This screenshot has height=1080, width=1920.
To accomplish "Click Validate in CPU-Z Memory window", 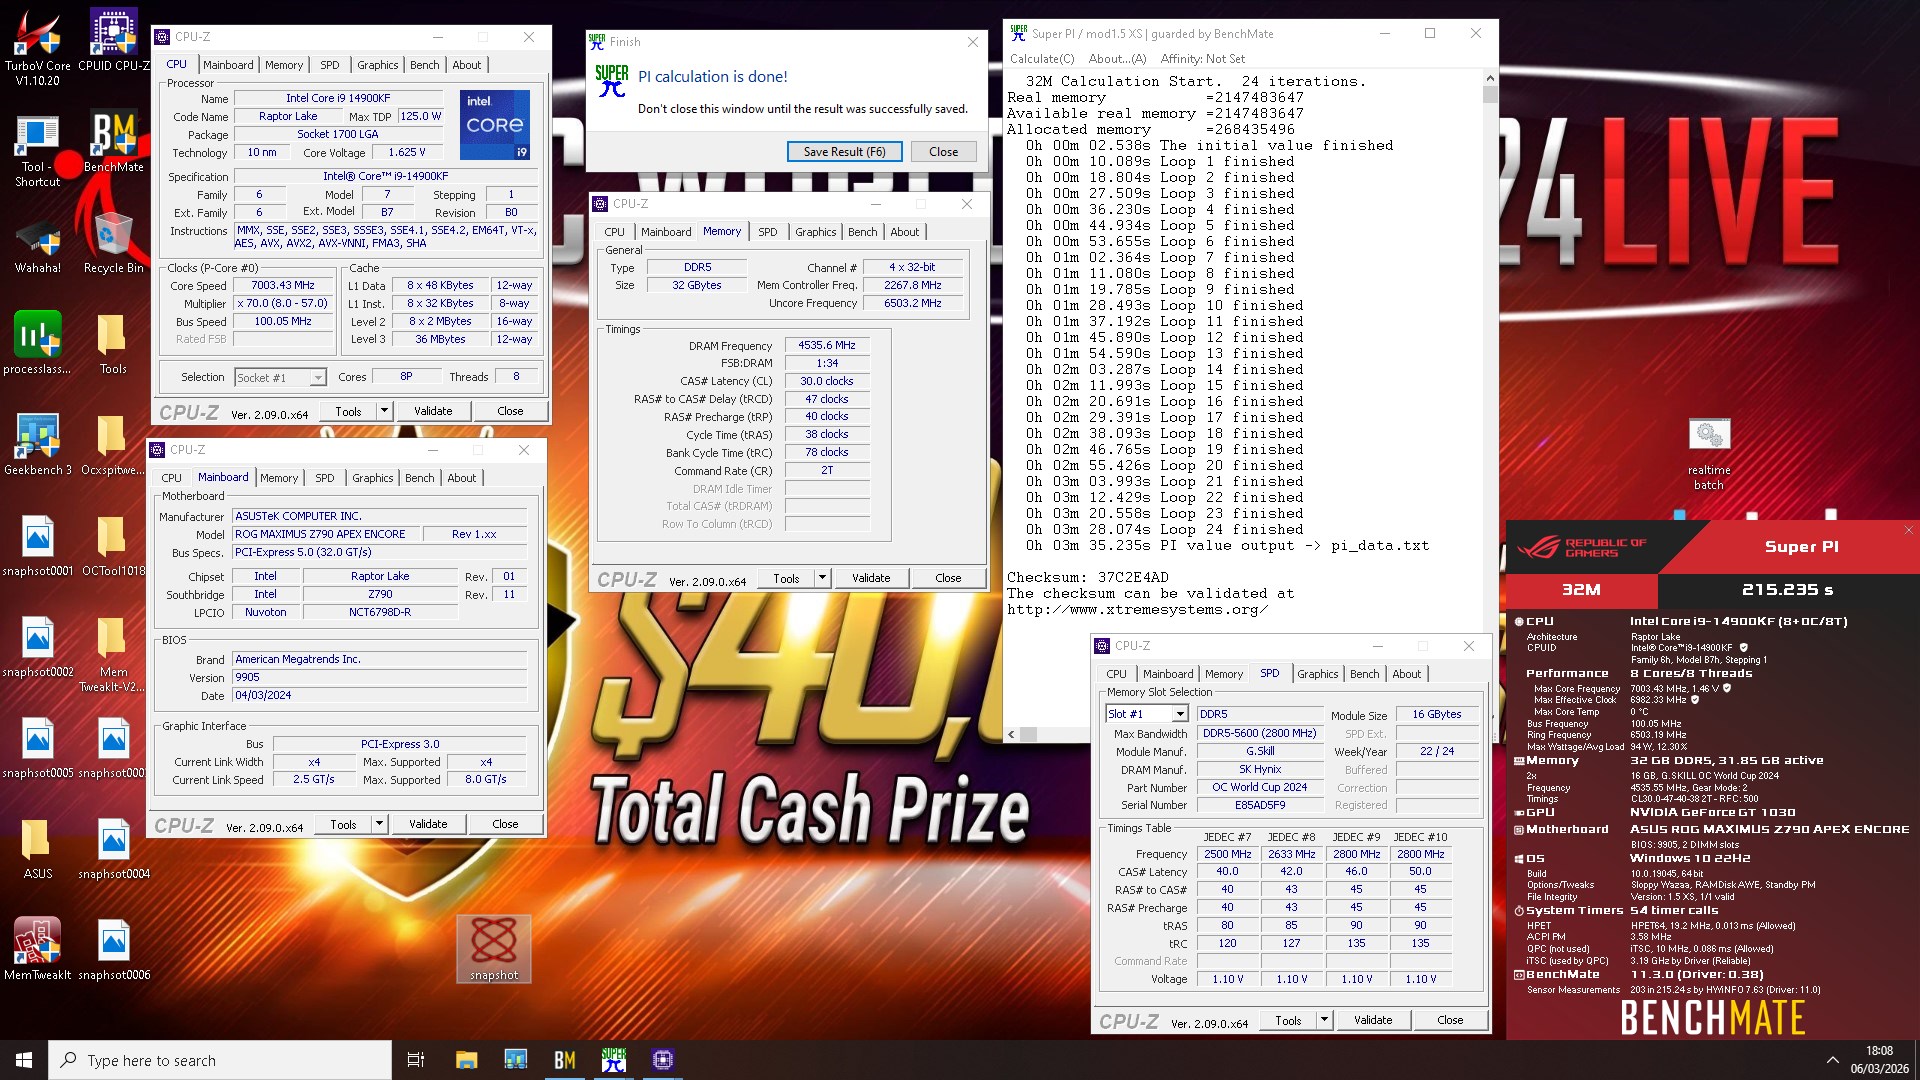I will (x=870, y=578).
